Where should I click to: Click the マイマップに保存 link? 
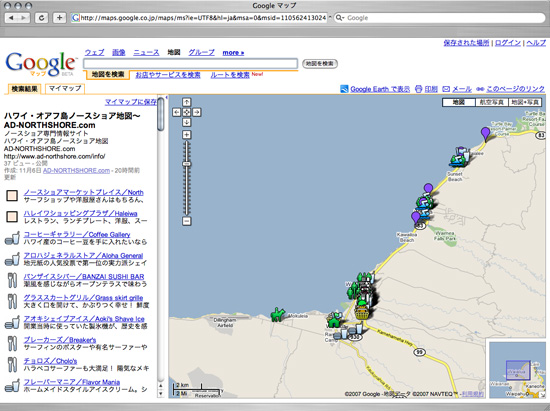click(130, 102)
